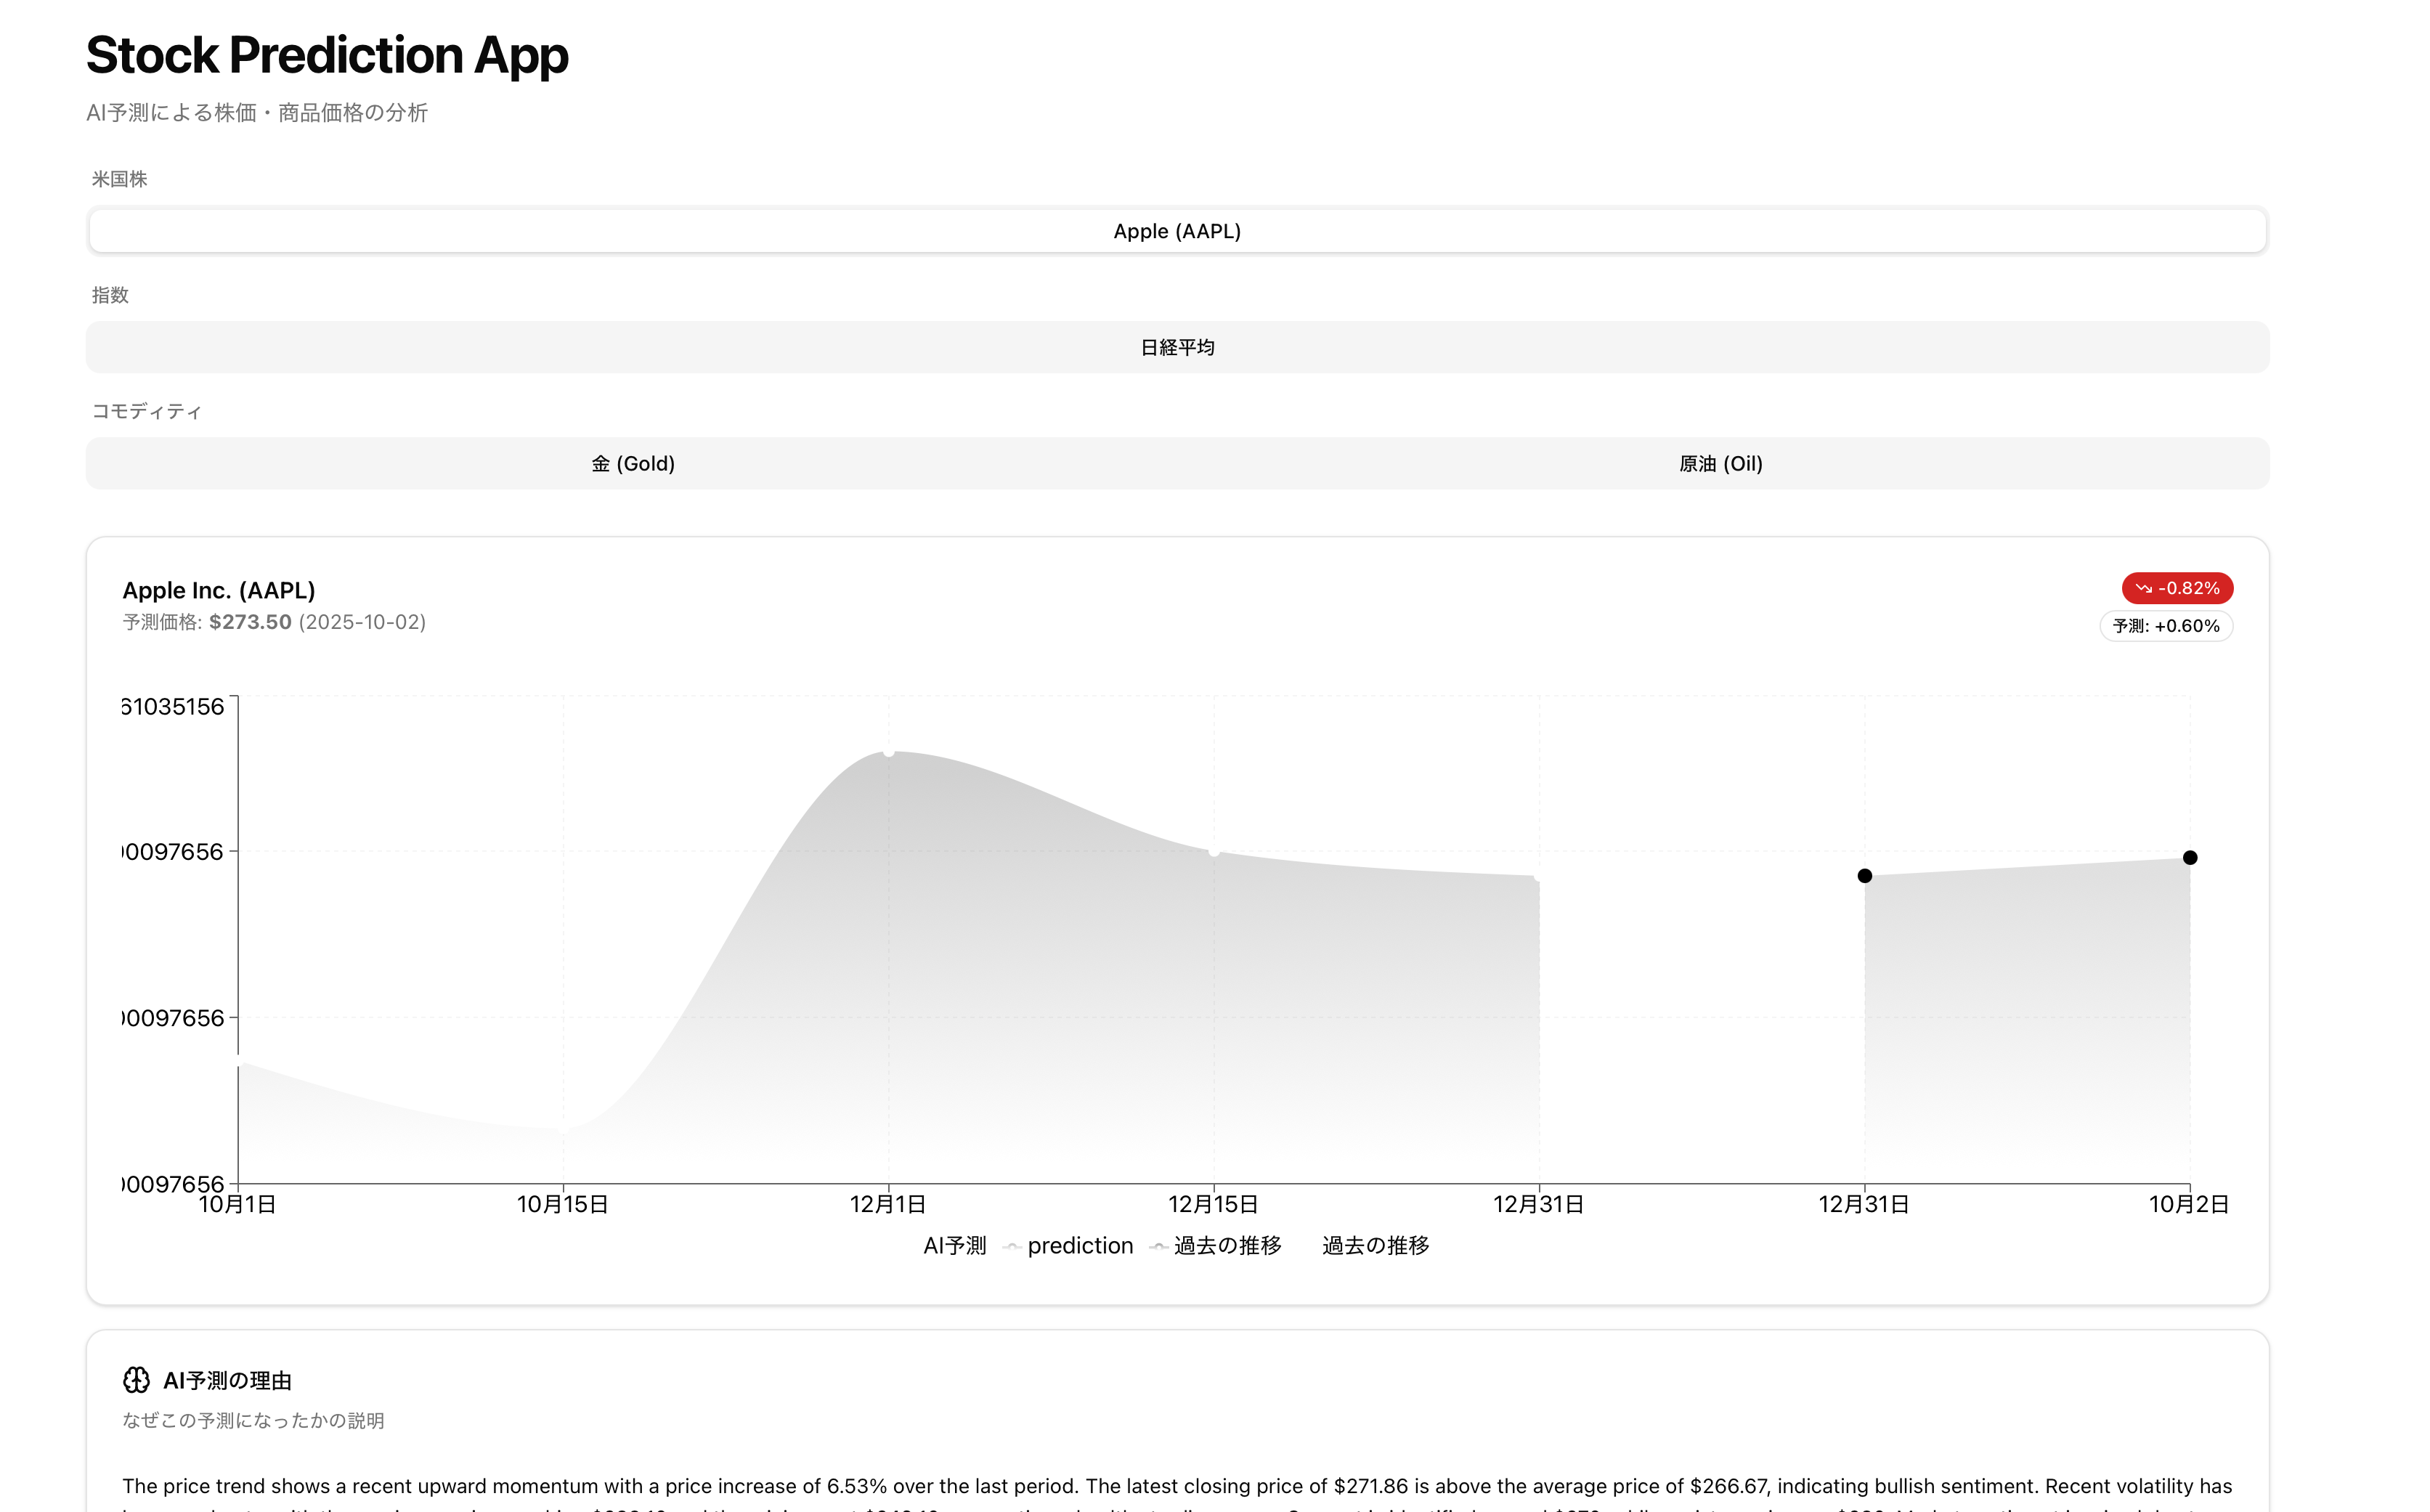Click the peak of the gray prediction curve
The image size is (2430, 1512).
point(888,752)
